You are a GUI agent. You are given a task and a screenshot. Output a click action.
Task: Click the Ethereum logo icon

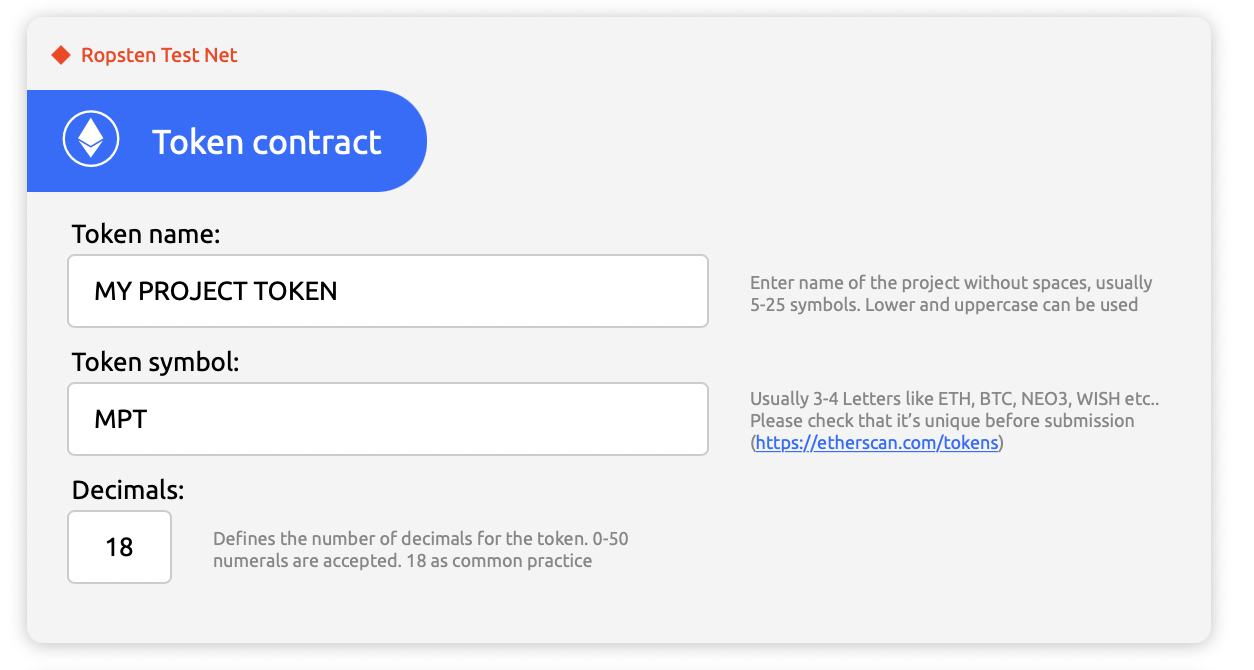(x=91, y=139)
